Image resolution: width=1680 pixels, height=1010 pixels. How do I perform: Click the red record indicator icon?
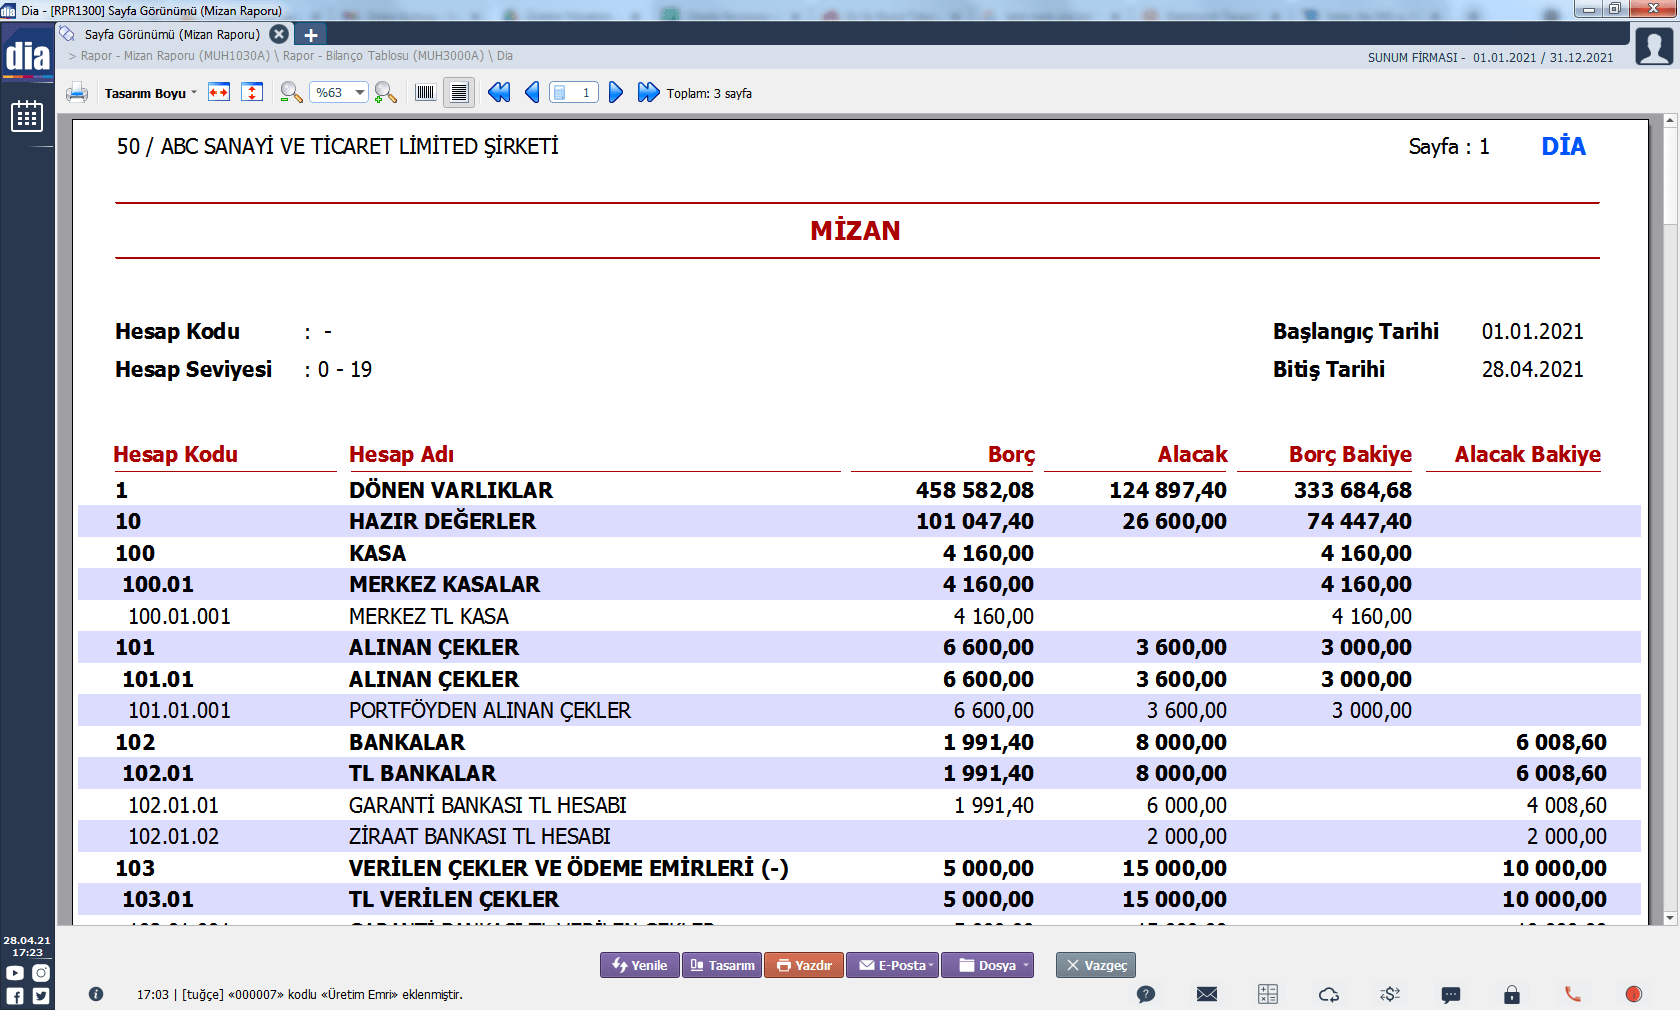[1634, 994]
